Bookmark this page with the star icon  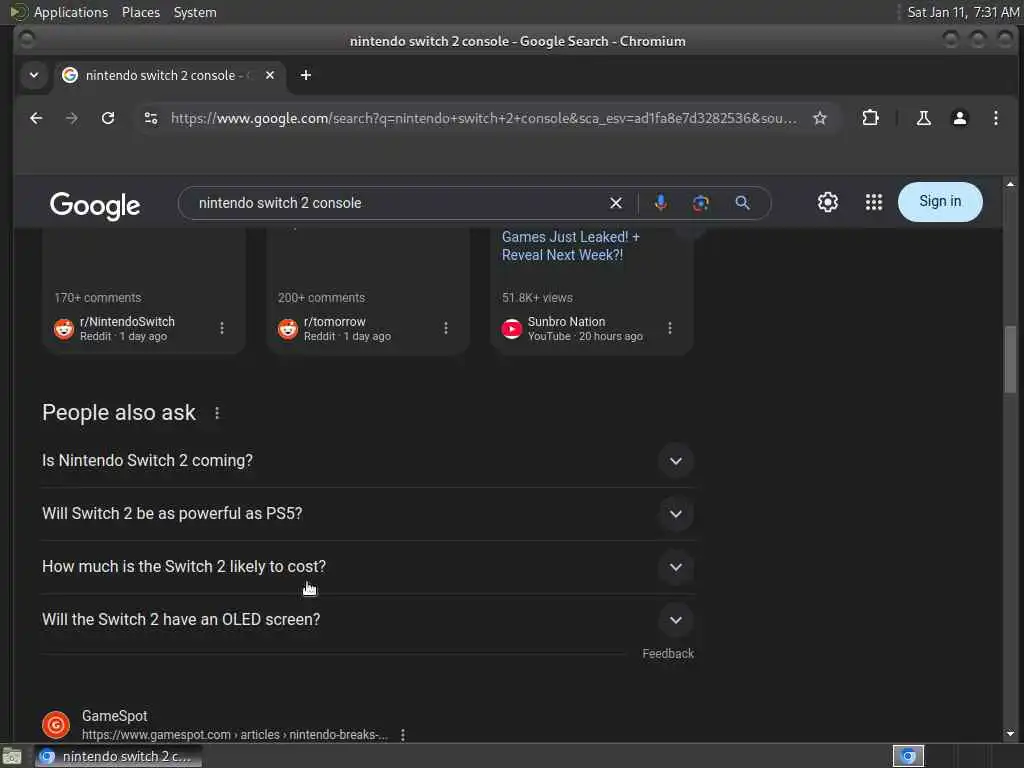820,118
